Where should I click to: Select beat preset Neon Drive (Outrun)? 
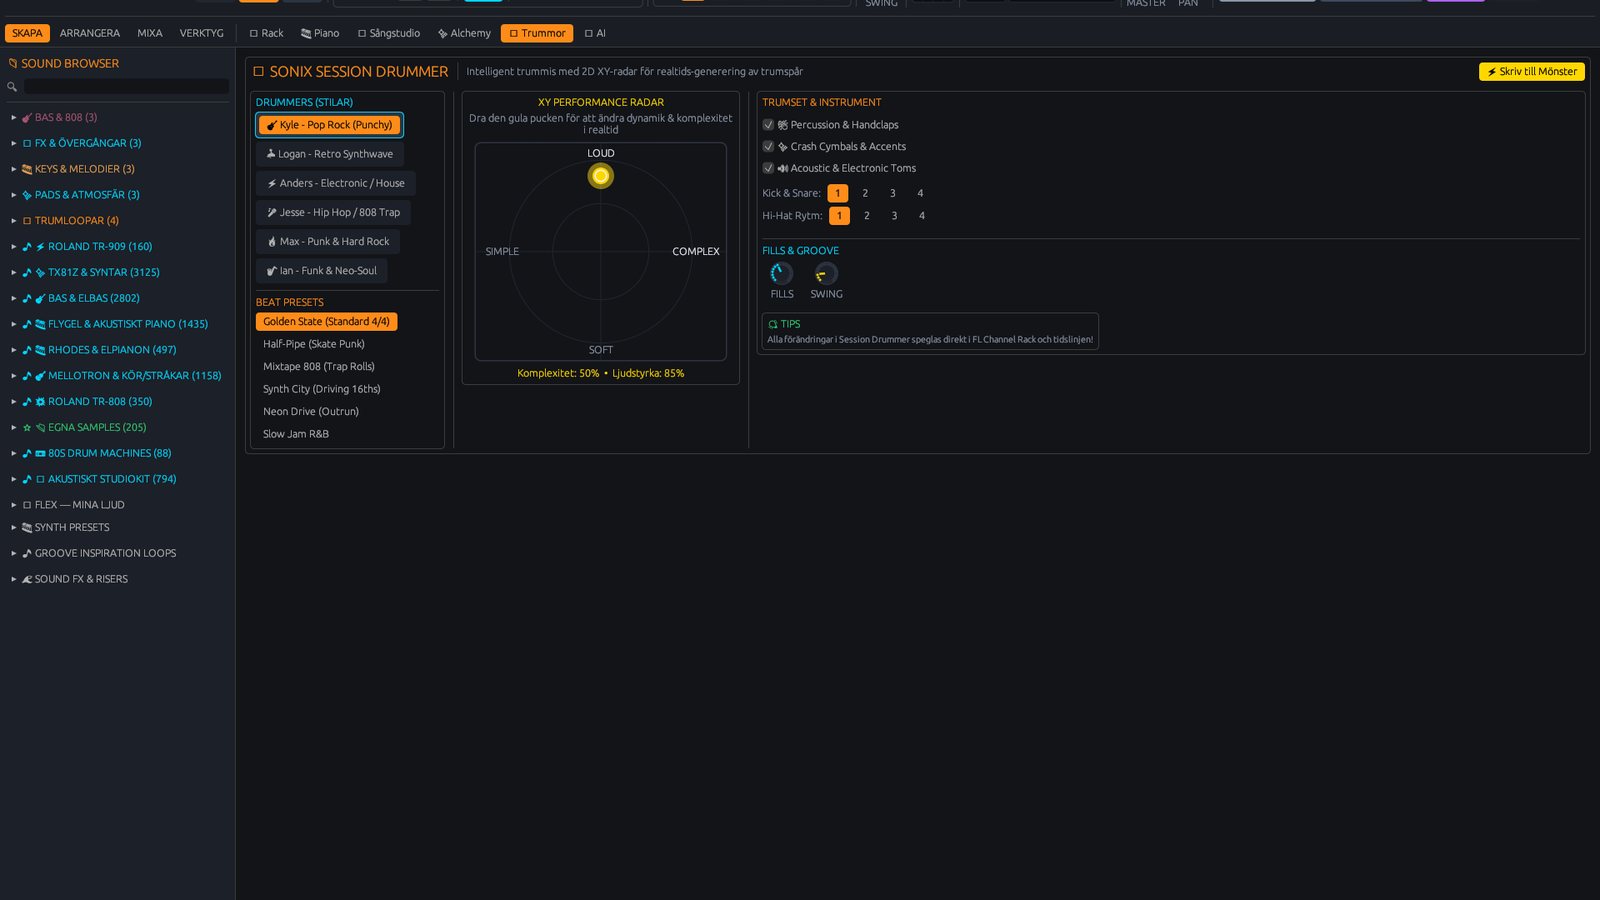point(311,411)
